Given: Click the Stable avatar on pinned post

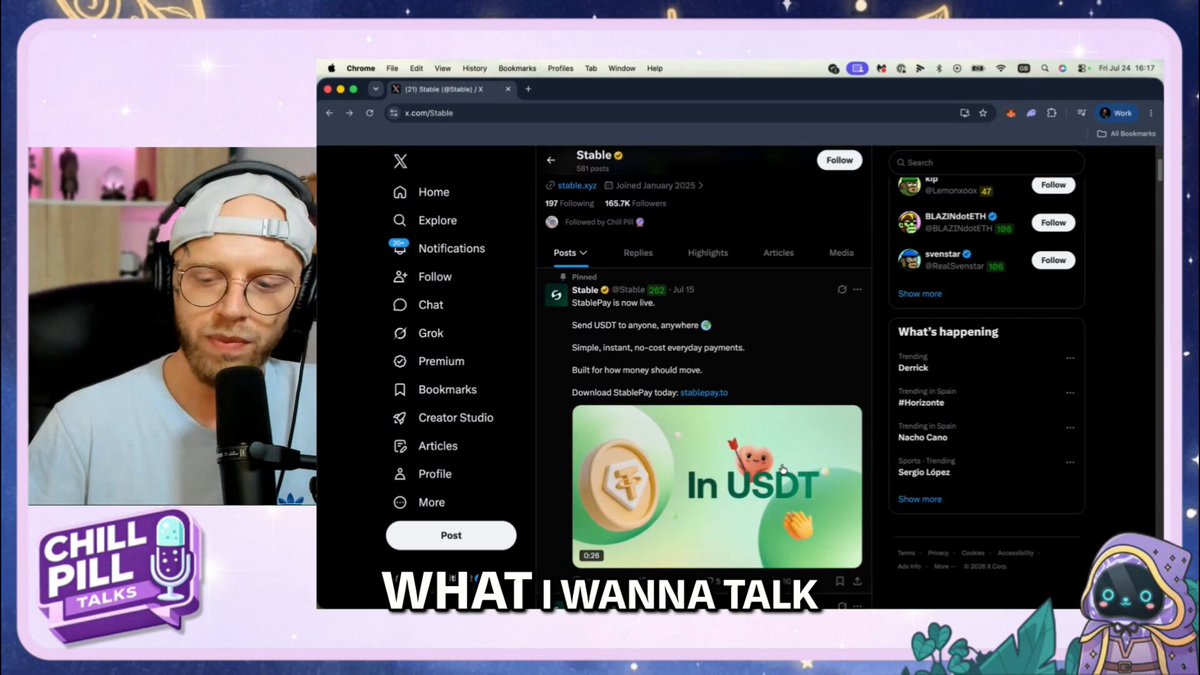Looking at the screenshot, I should tap(556, 296).
